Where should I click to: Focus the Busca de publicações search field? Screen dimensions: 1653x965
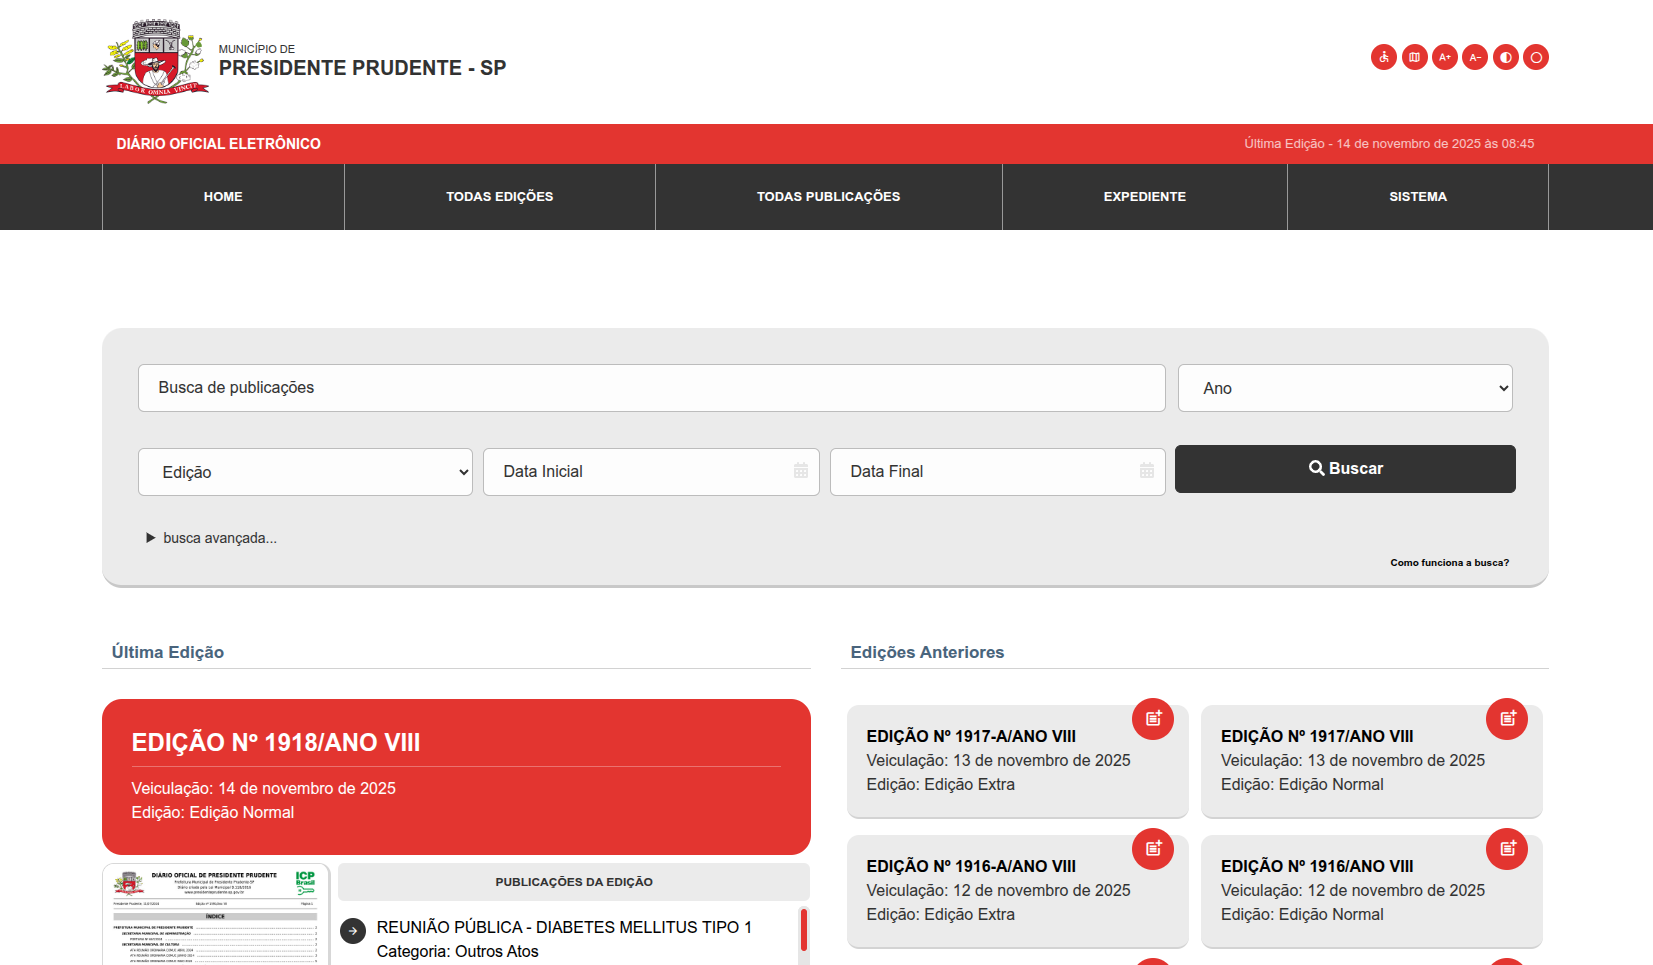coord(652,388)
